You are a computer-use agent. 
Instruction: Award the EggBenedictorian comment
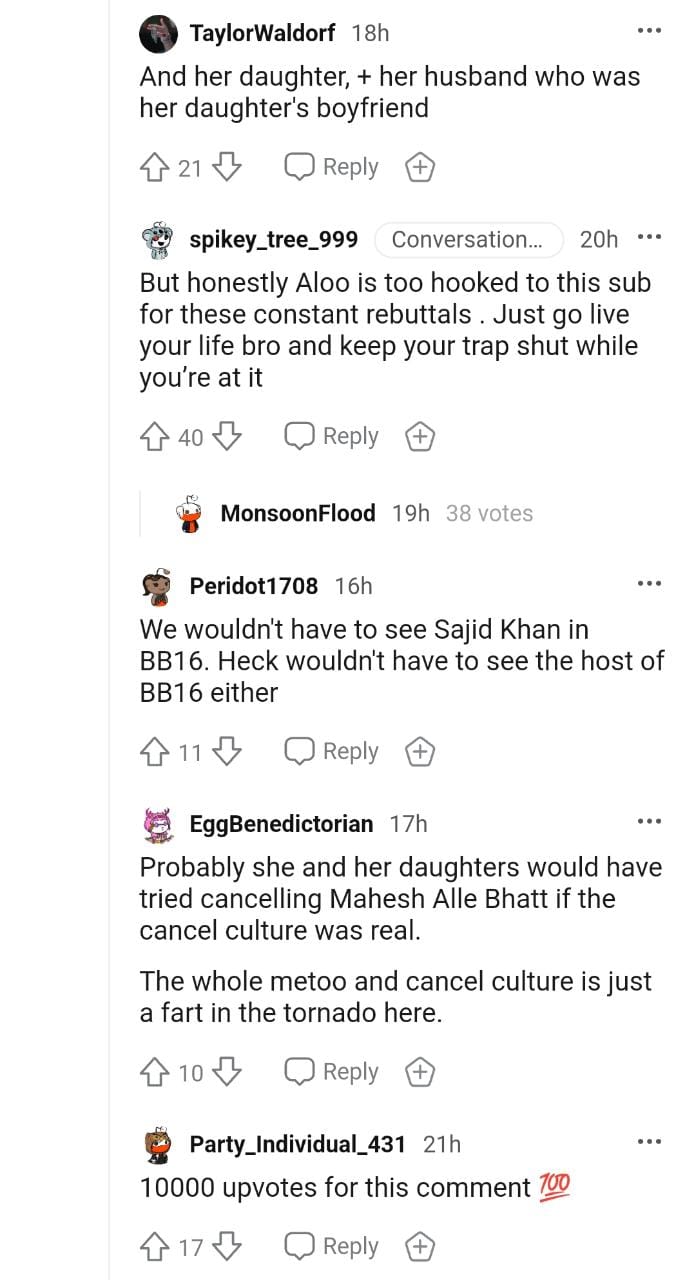point(420,1072)
